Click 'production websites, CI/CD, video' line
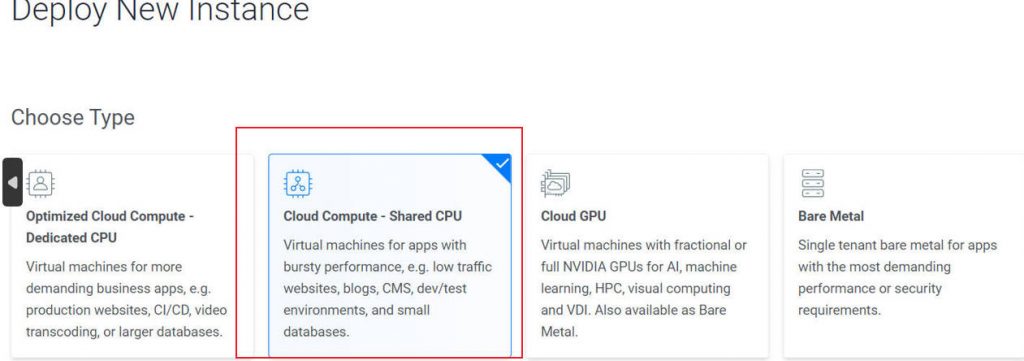1024x361 pixels. [127, 310]
